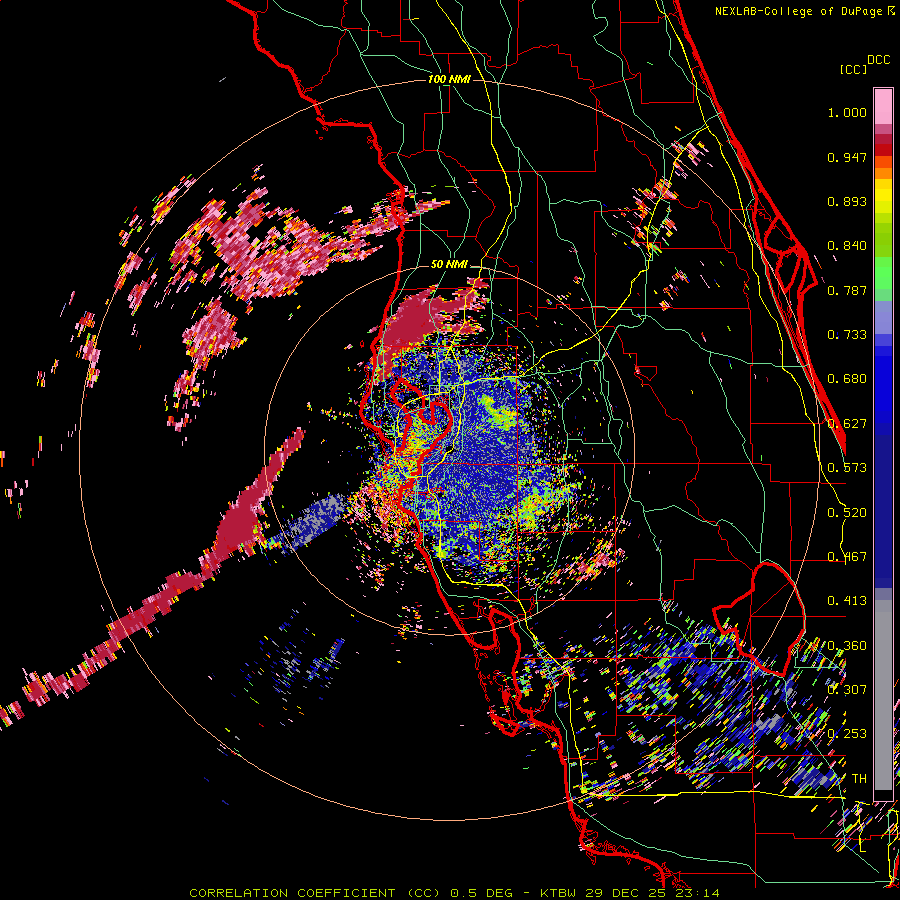Click the 50 NMI range ring label
The width and height of the screenshot is (900, 900).
tap(449, 265)
